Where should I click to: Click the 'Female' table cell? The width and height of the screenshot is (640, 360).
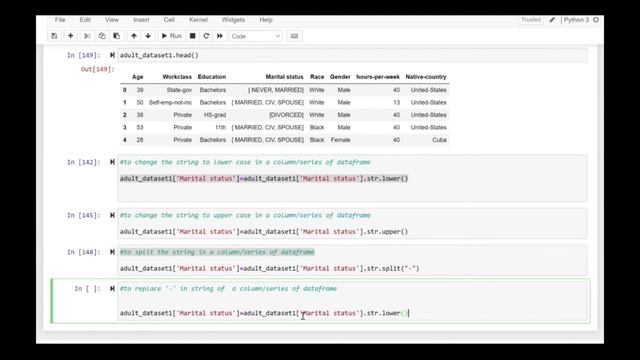tap(340, 140)
